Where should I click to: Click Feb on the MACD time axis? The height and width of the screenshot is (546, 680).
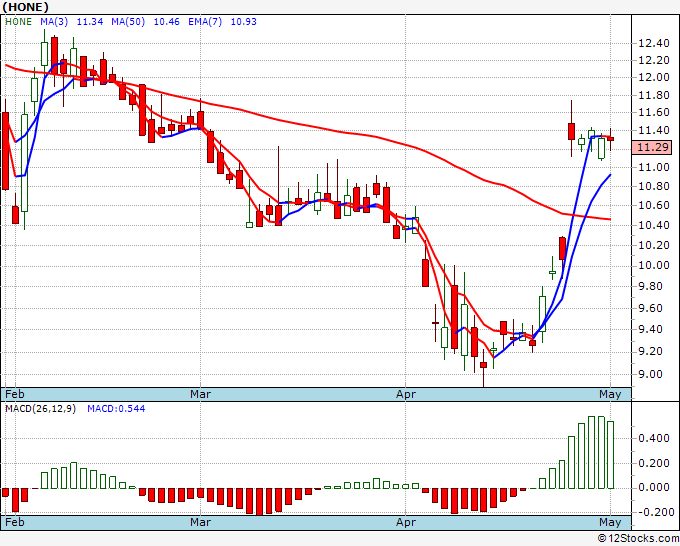pyautogui.click(x=15, y=522)
